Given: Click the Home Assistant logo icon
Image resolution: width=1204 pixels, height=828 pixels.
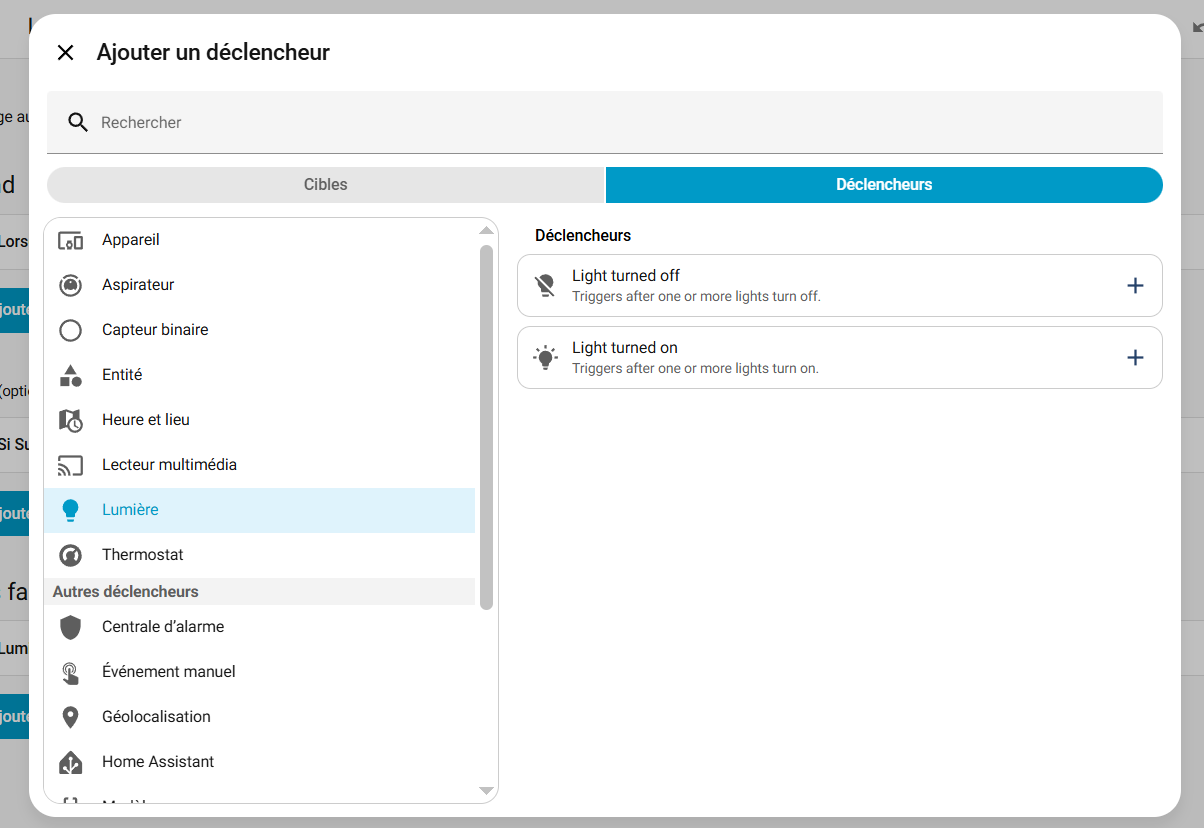Looking at the screenshot, I should coord(70,763).
